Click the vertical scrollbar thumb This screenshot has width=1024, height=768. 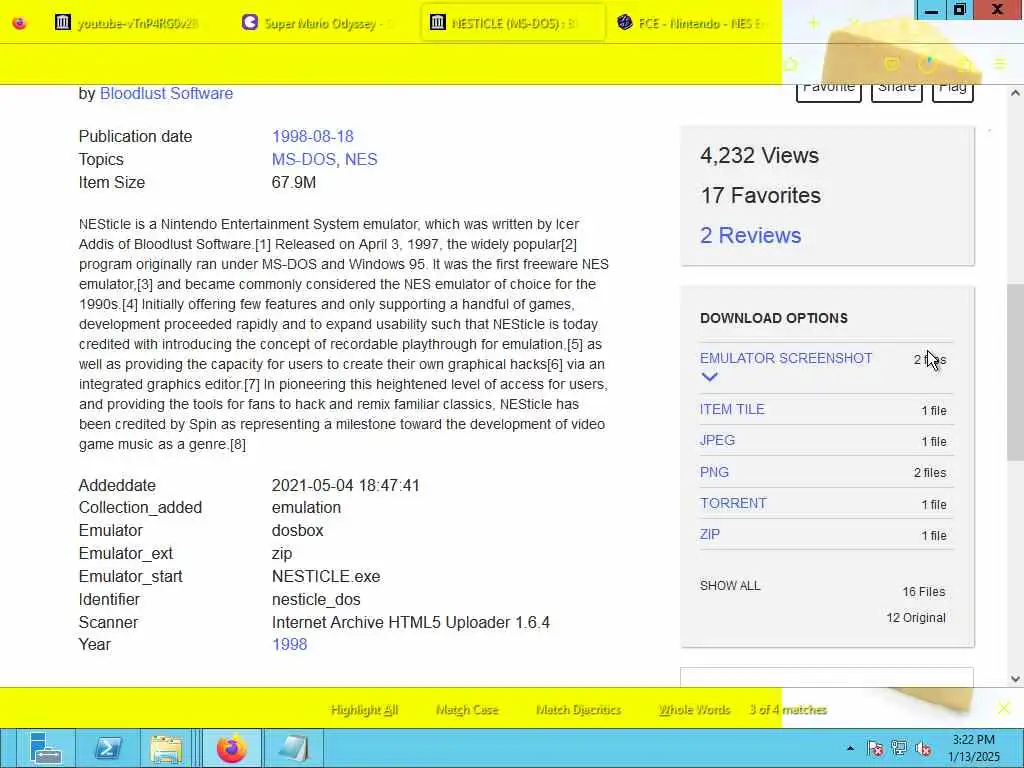1015,372
